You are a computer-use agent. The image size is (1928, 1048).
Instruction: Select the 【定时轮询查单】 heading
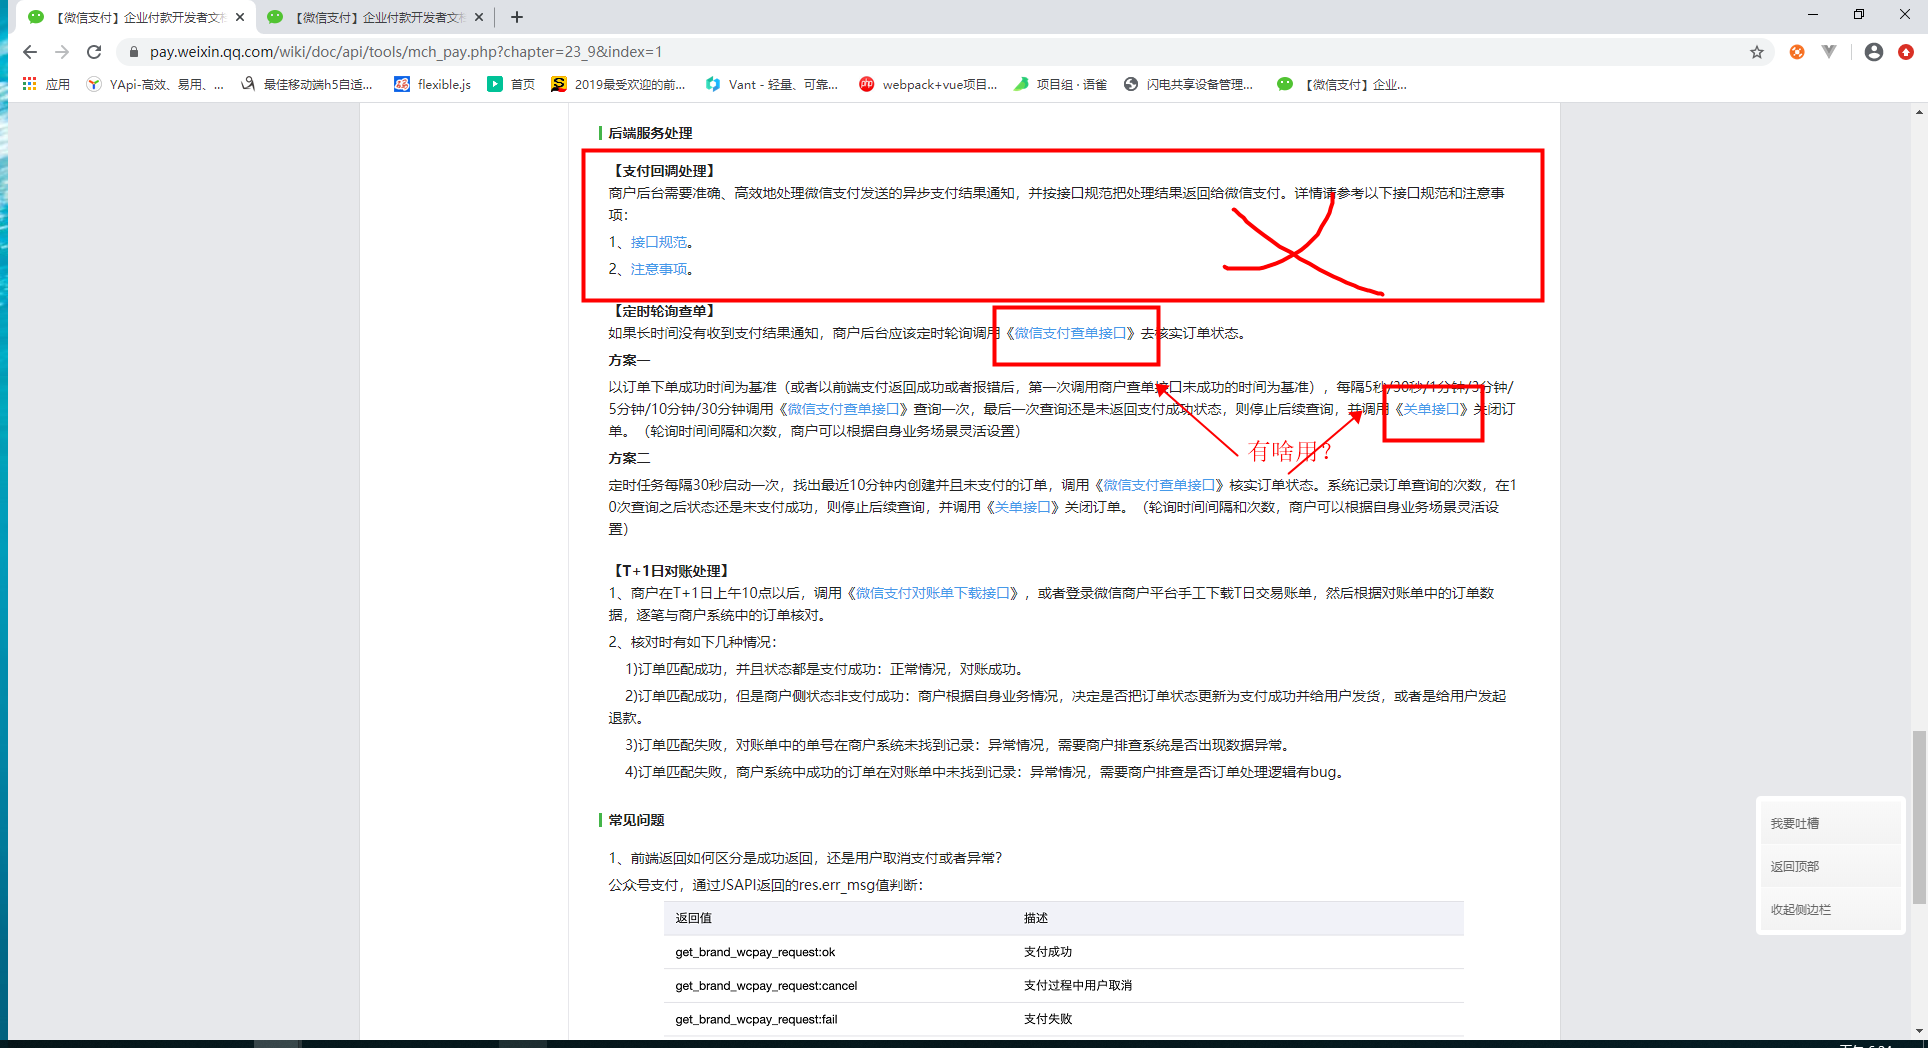[664, 311]
